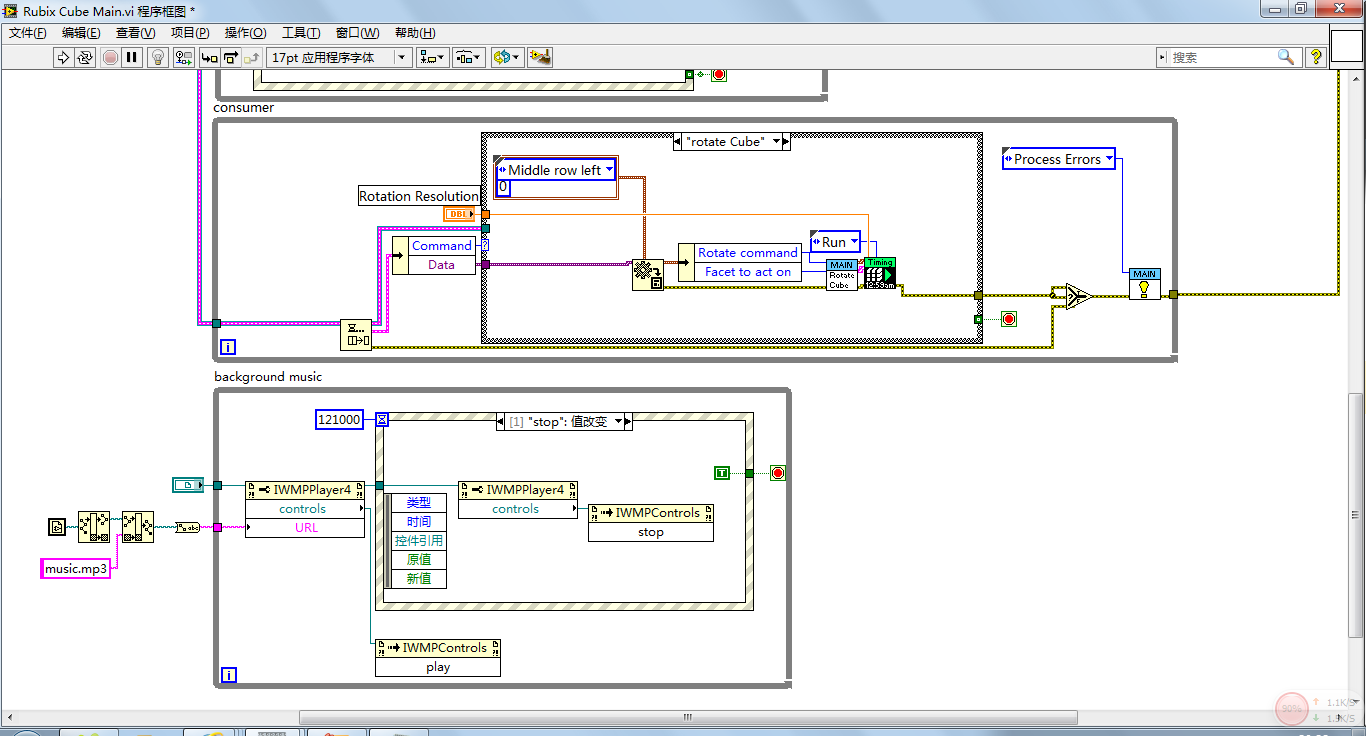This screenshot has width=1366, height=736.
Task: Click the Step Into debugging button
Action: click(x=210, y=57)
